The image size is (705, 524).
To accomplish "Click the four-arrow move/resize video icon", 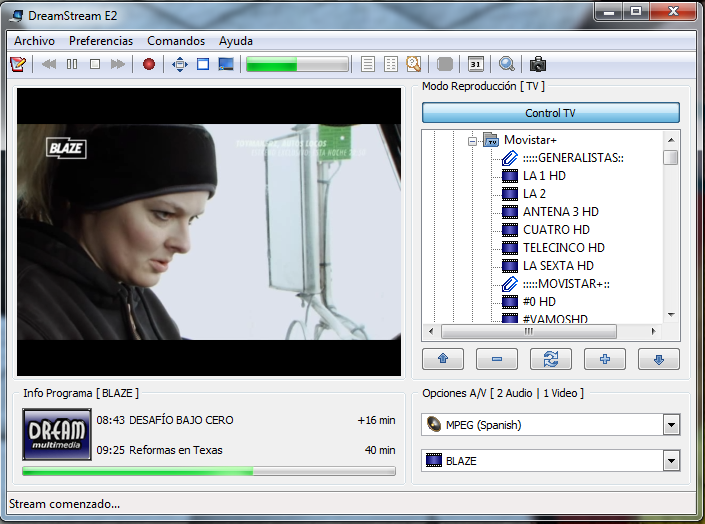I will [x=180, y=64].
